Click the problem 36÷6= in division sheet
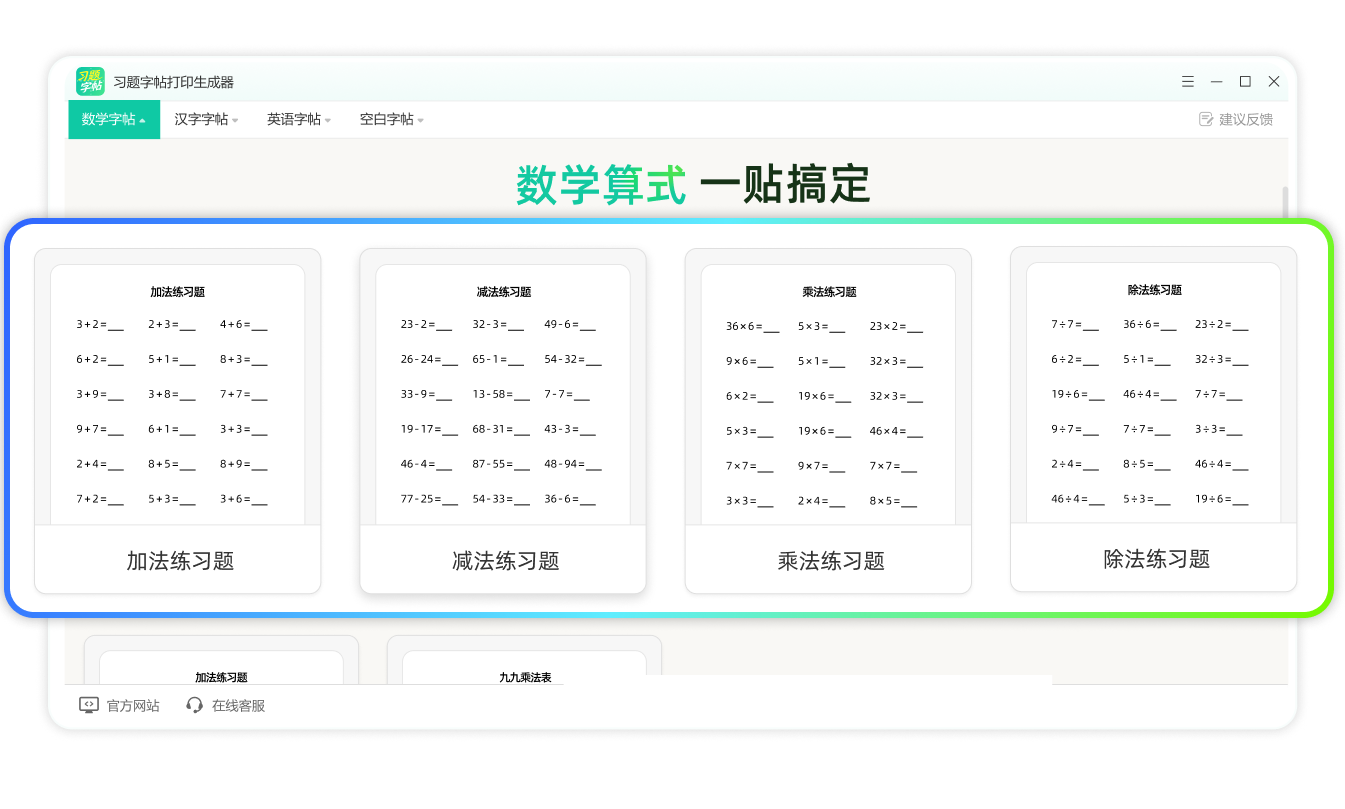 [x=1148, y=325]
